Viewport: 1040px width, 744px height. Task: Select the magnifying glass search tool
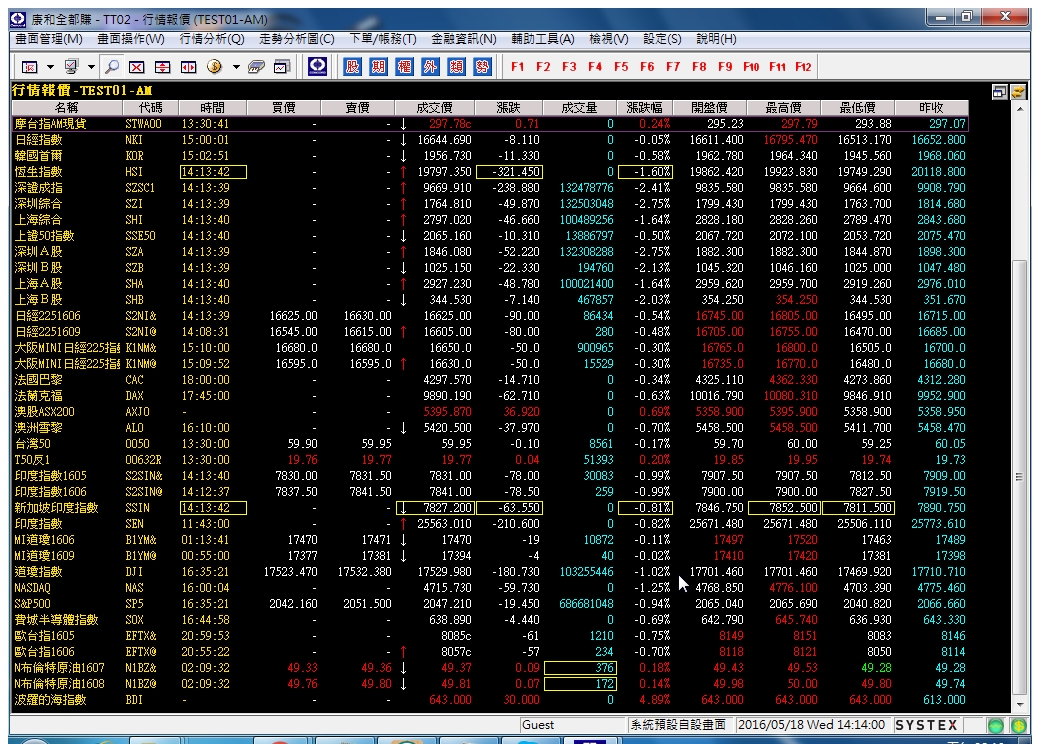click(112, 67)
